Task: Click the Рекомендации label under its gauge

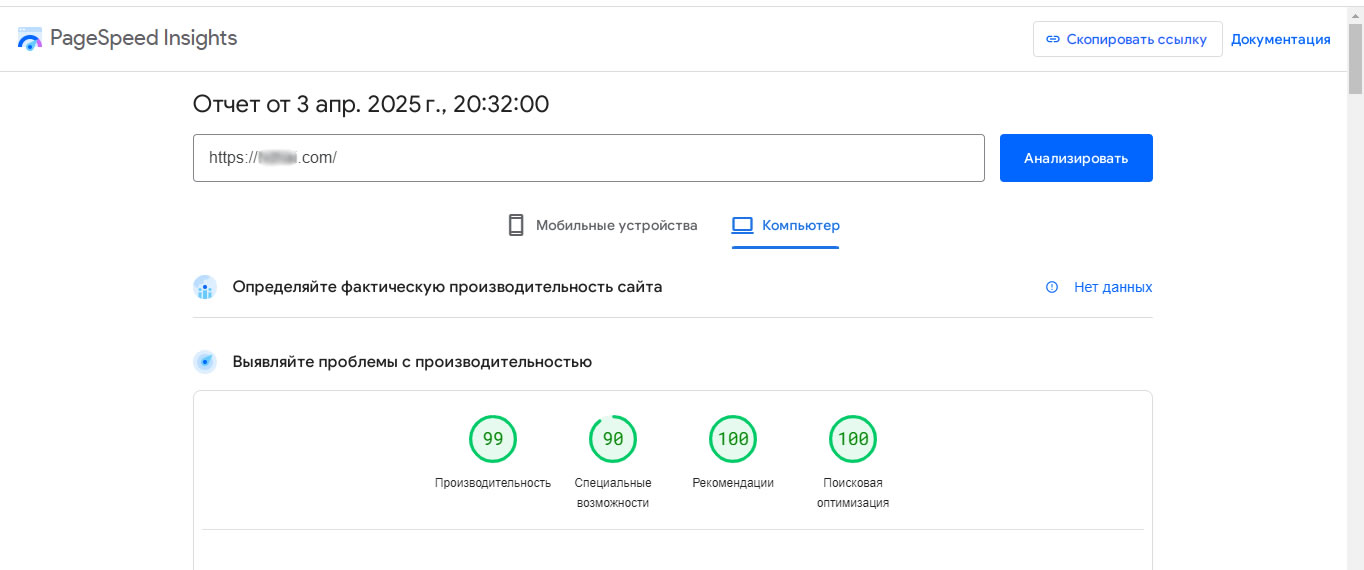Action: [x=733, y=483]
